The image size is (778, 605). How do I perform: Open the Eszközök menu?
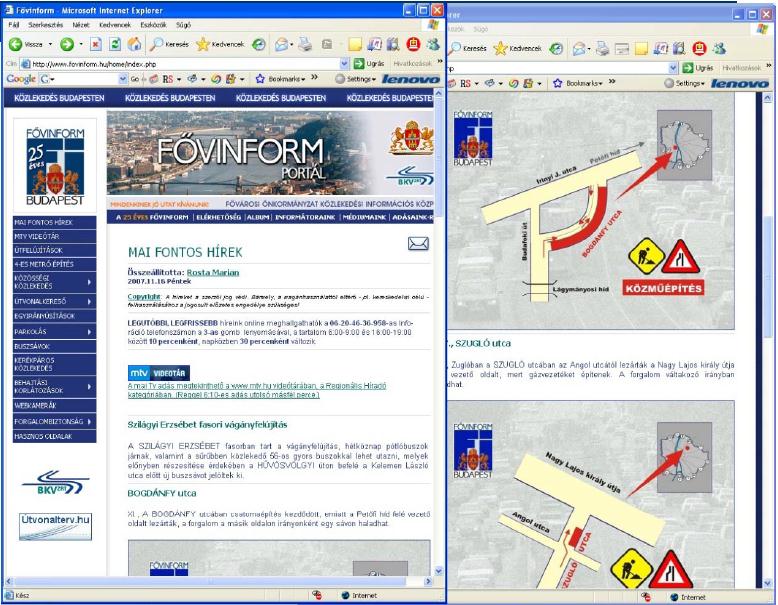[153, 24]
